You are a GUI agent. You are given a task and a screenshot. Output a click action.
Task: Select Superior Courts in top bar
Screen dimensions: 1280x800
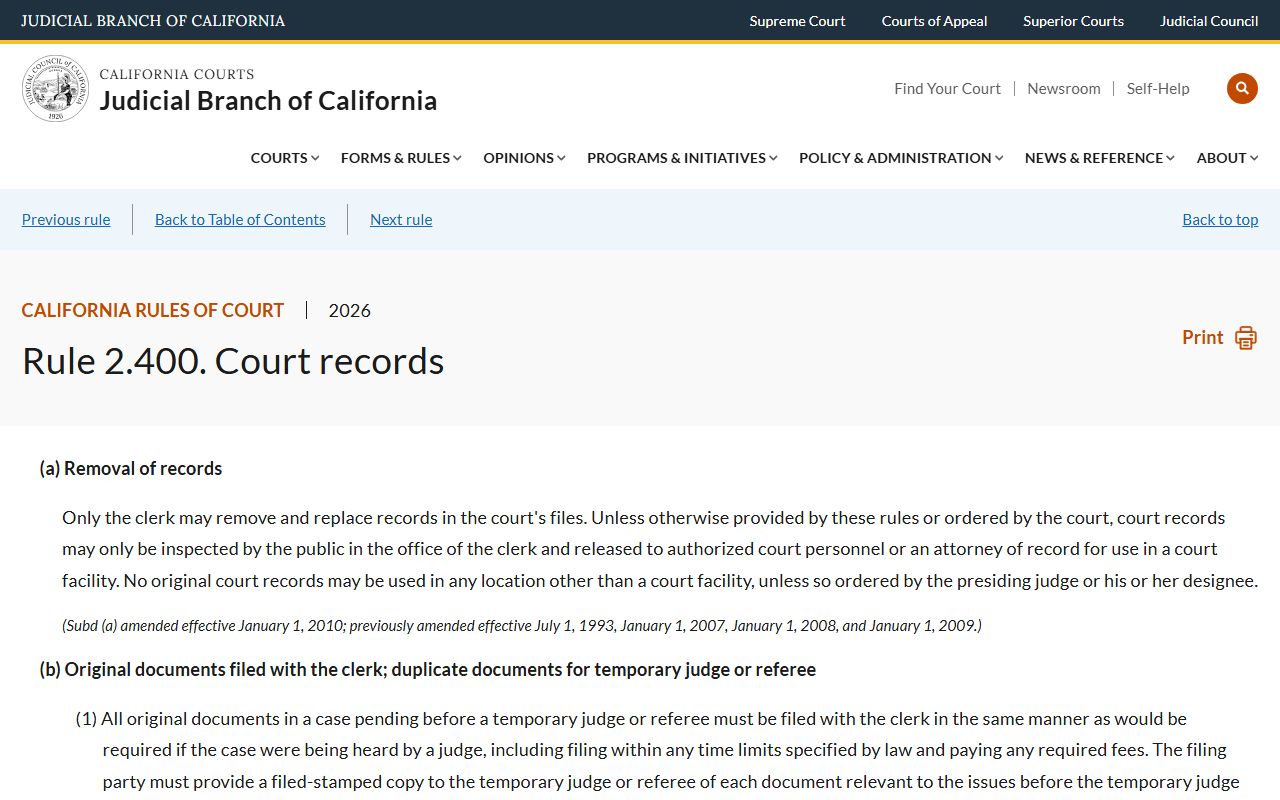[1073, 21]
